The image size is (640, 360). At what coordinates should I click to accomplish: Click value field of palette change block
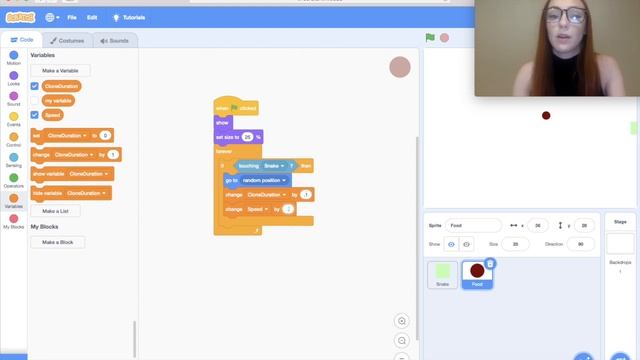coord(113,155)
